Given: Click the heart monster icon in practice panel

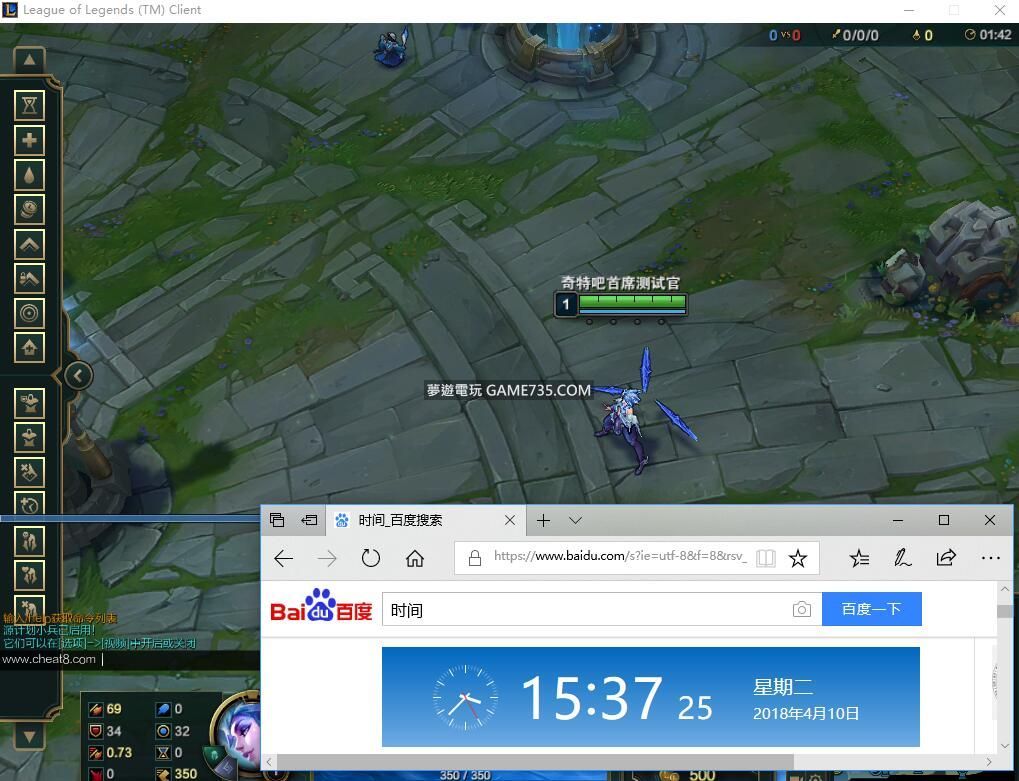Looking at the screenshot, I should coord(29,575).
